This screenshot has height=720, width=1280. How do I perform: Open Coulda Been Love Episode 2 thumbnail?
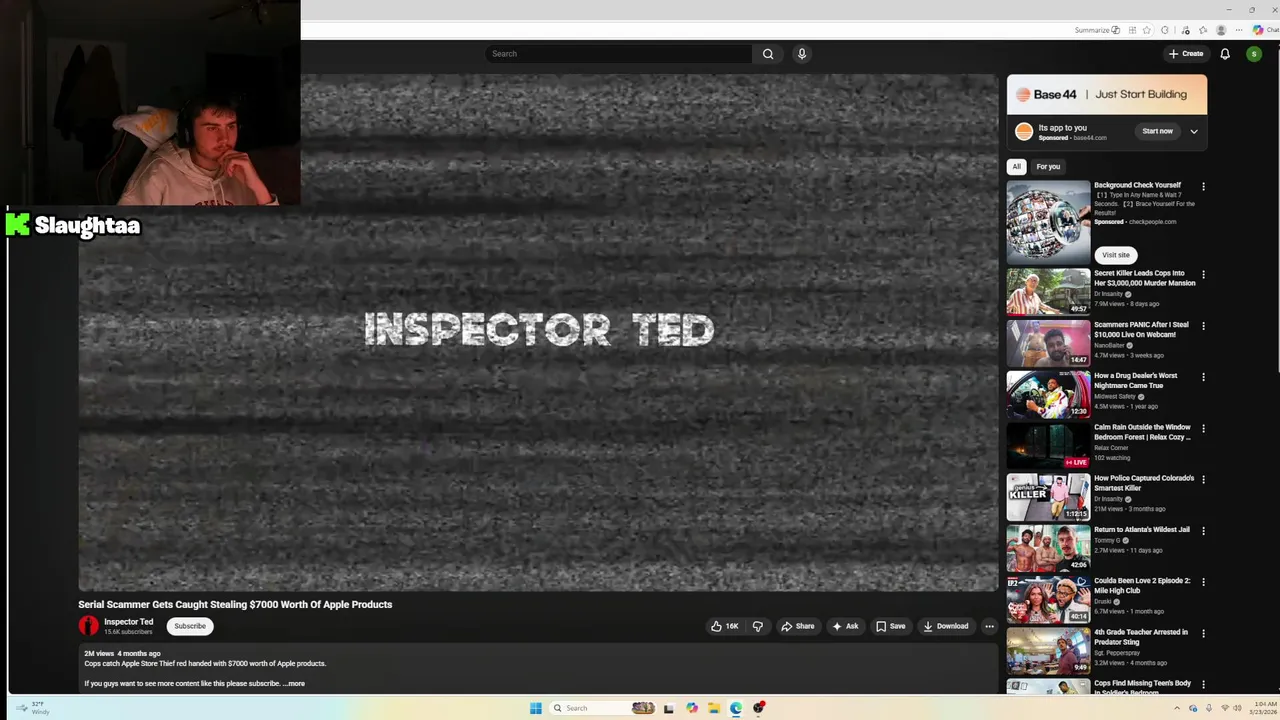tap(1048, 599)
